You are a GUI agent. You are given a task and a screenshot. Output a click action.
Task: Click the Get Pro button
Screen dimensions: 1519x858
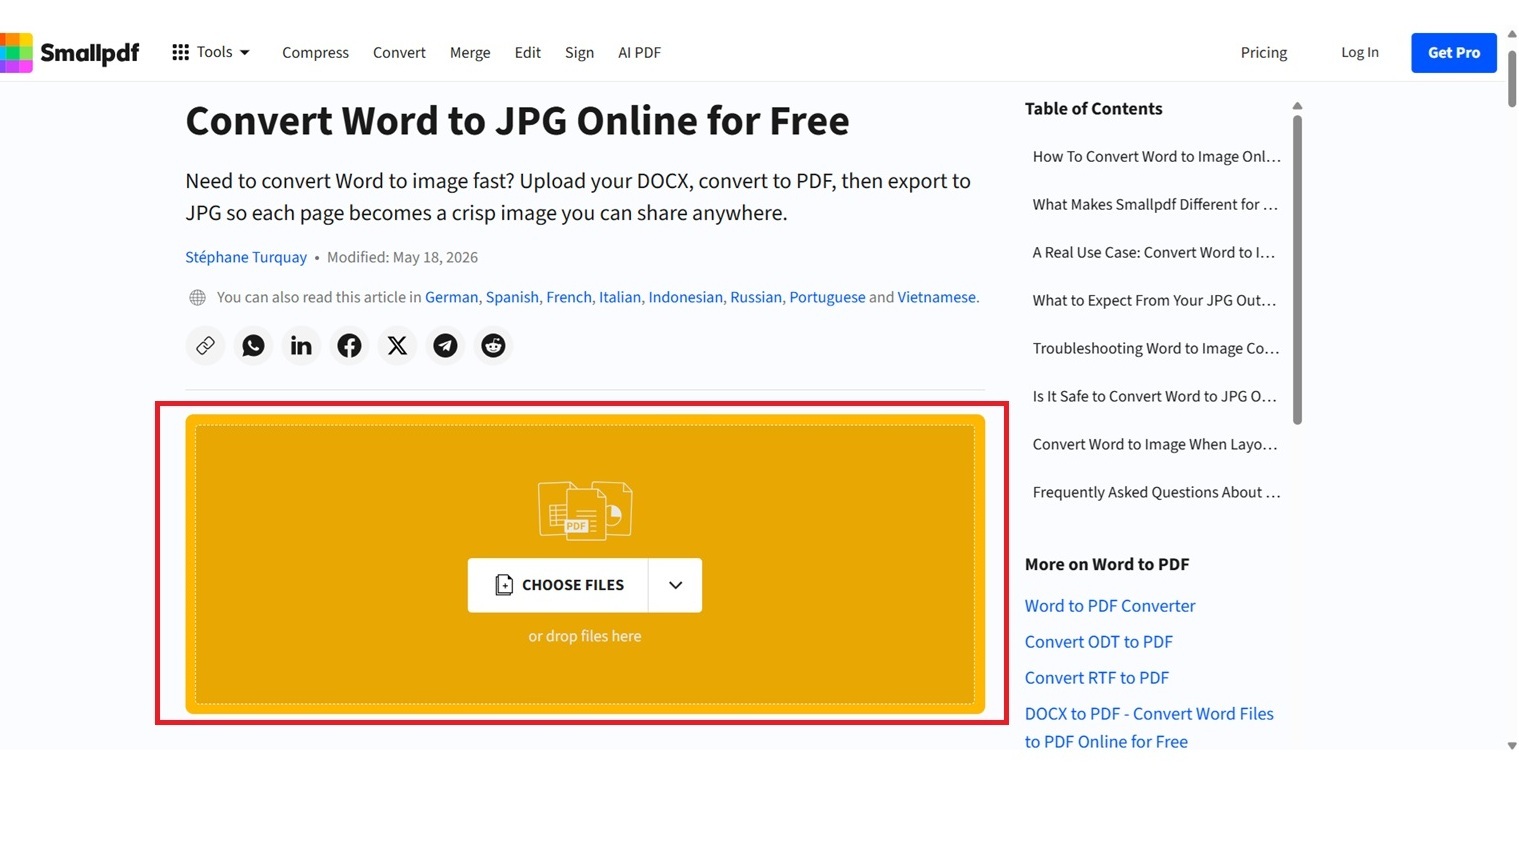click(1454, 53)
